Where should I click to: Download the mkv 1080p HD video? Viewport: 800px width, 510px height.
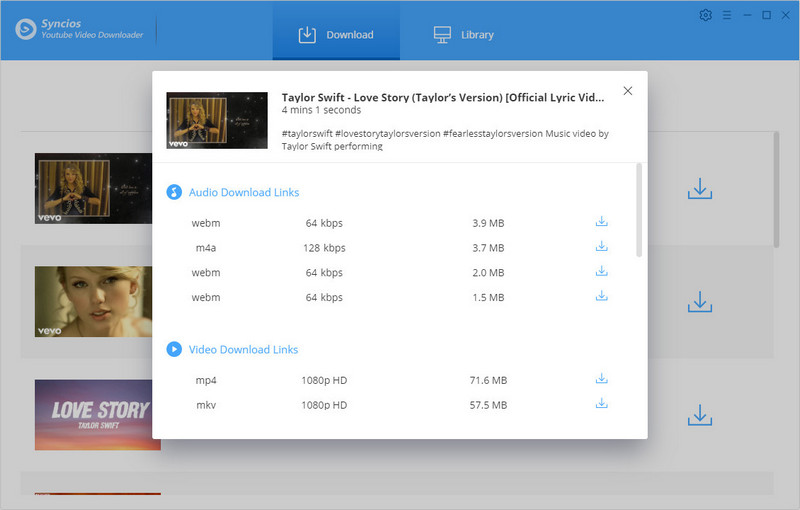[601, 404]
